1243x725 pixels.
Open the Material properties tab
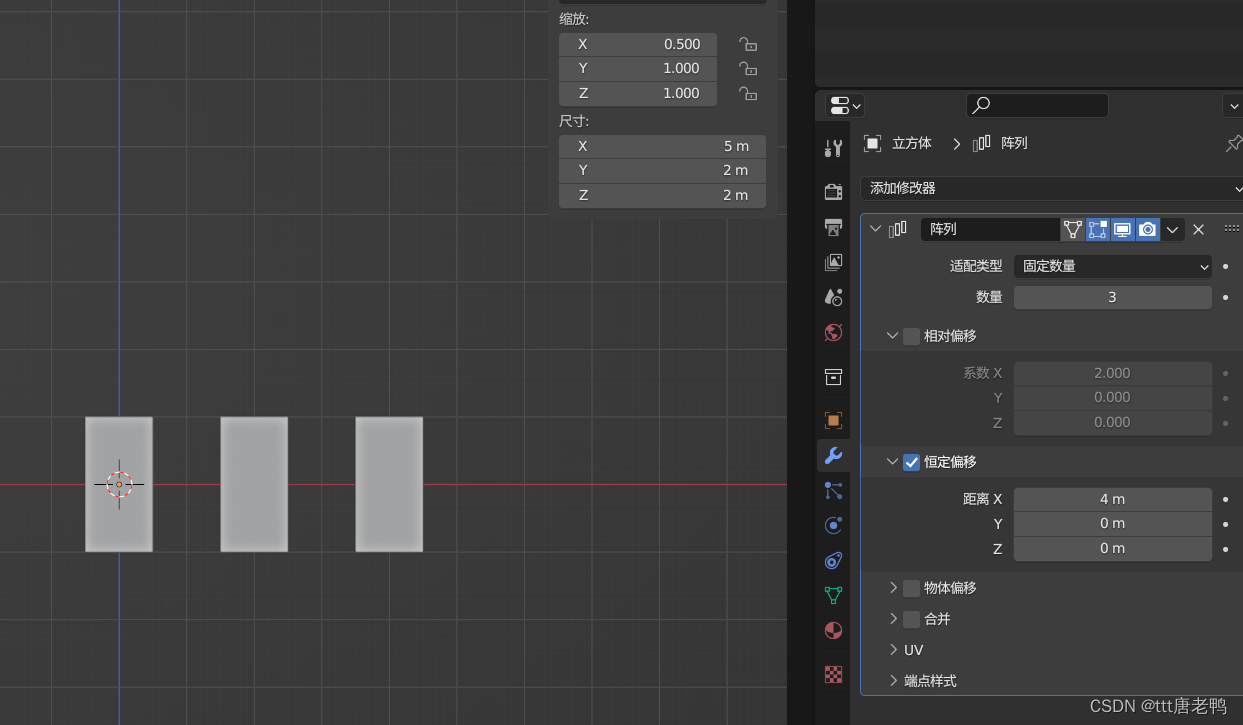click(x=833, y=630)
